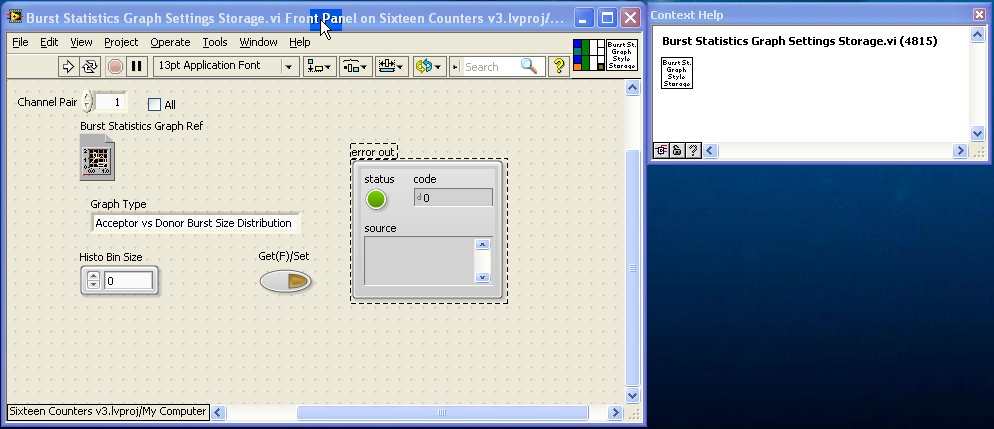The height and width of the screenshot is (429, 994).
Task: Open the 13pt Application Font dropdown
Action: [226, 67]
